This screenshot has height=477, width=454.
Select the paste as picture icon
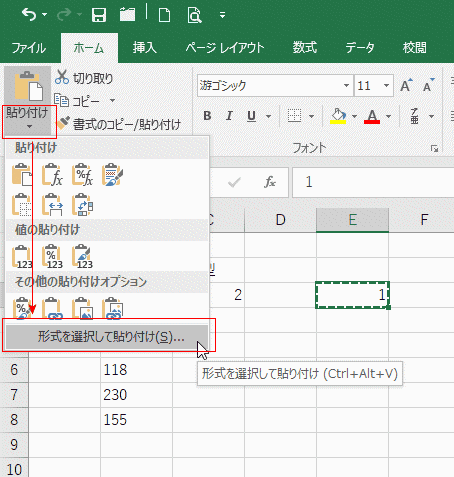click(82, 308)
